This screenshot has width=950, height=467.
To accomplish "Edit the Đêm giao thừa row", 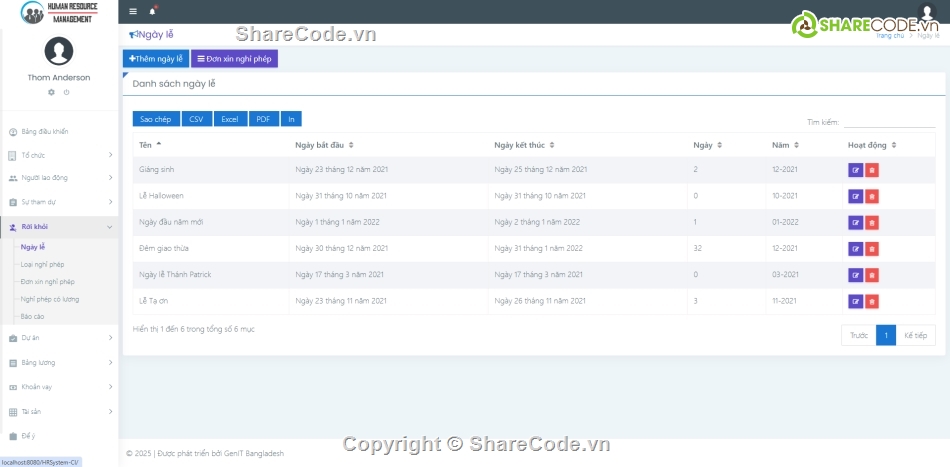I will click(855, 249).
